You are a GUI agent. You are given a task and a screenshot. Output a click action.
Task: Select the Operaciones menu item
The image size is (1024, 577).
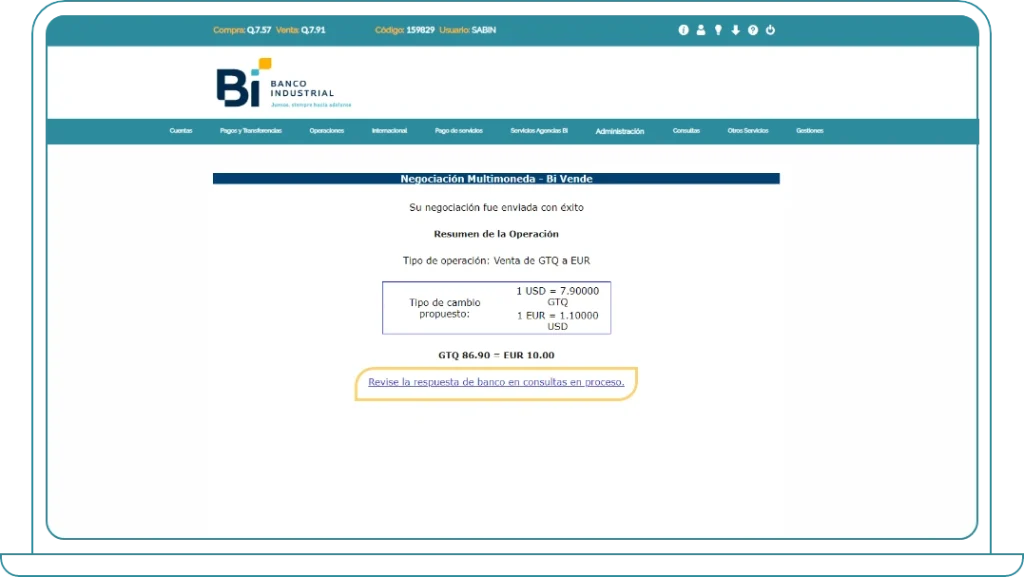[x=327, y=131]
